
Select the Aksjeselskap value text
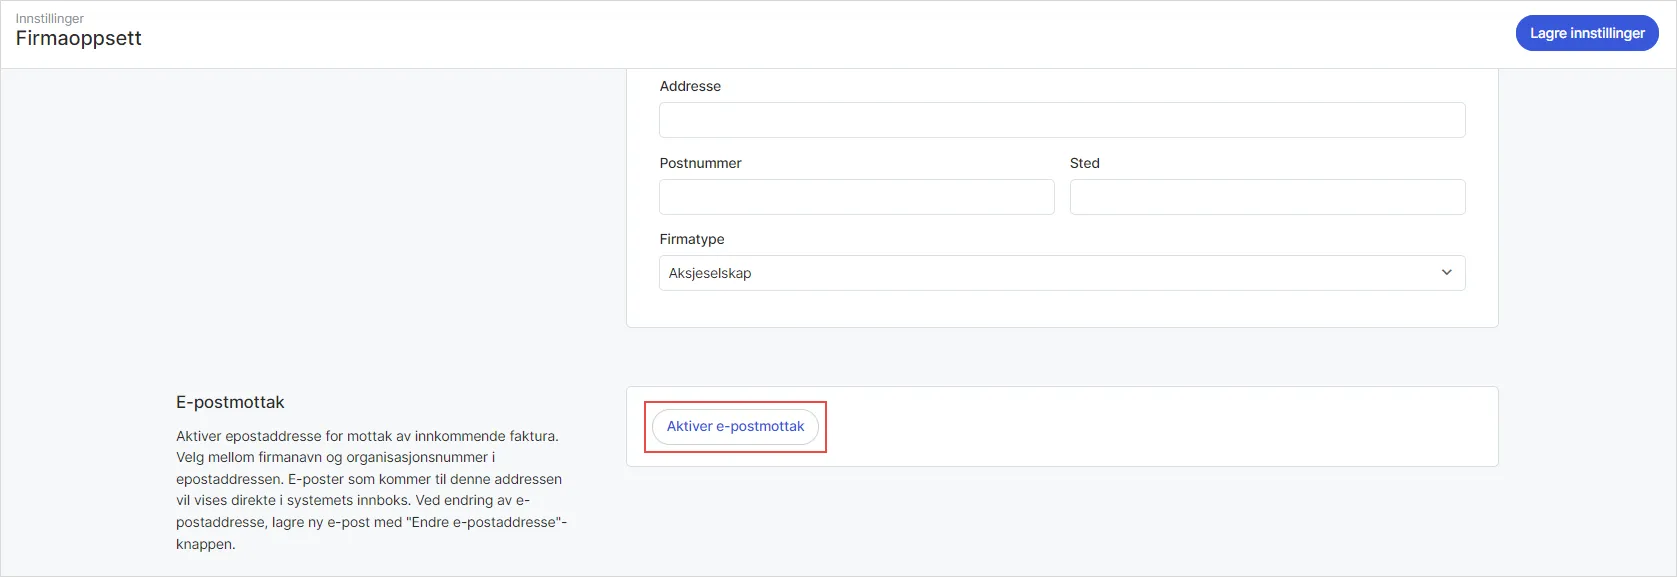(x=710, y=273)
